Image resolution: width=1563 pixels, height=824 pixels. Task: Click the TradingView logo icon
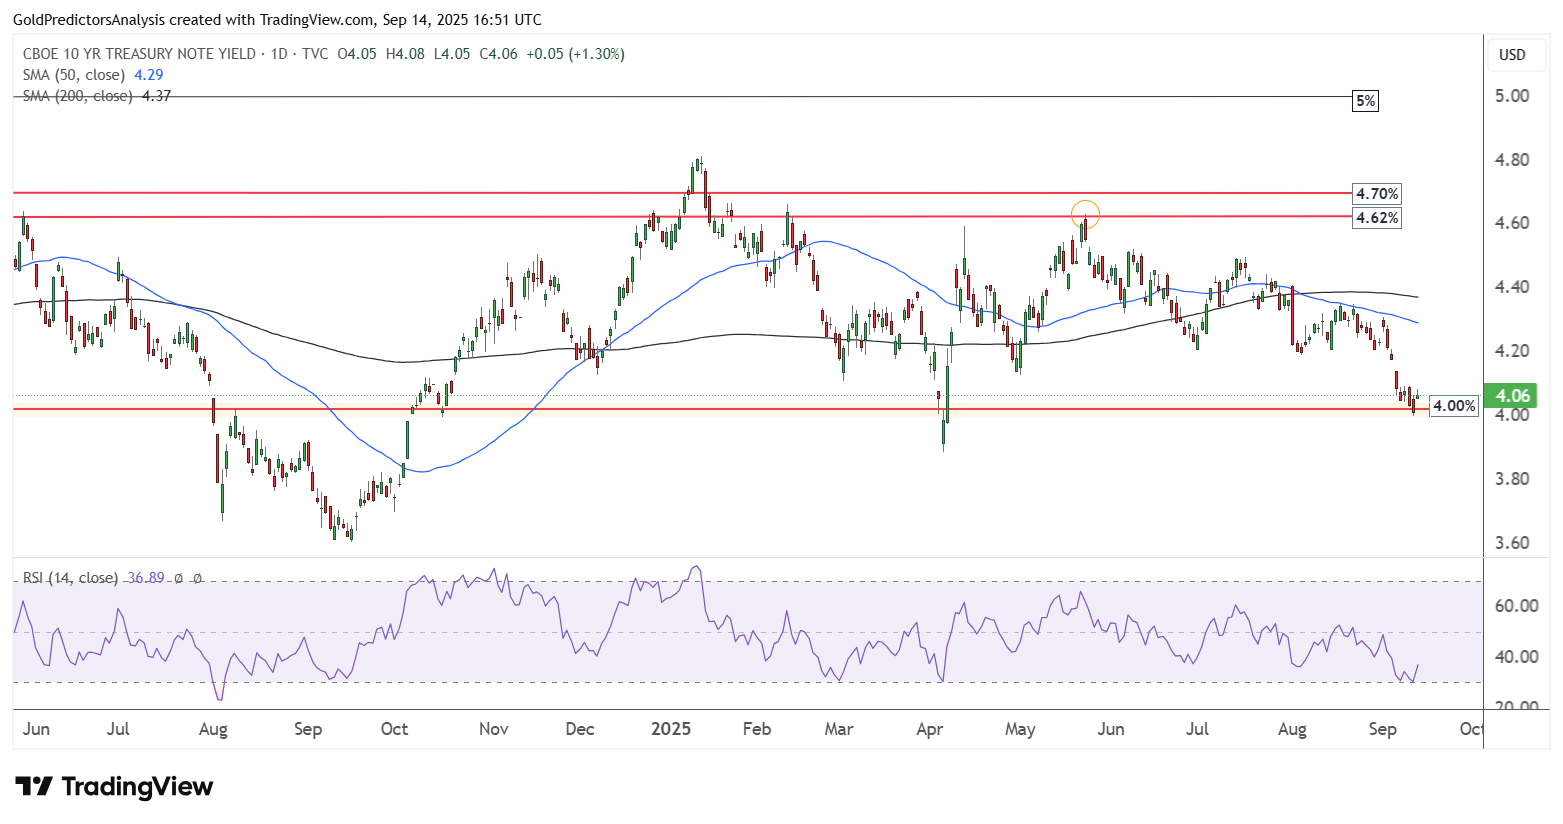coord(34,787)
